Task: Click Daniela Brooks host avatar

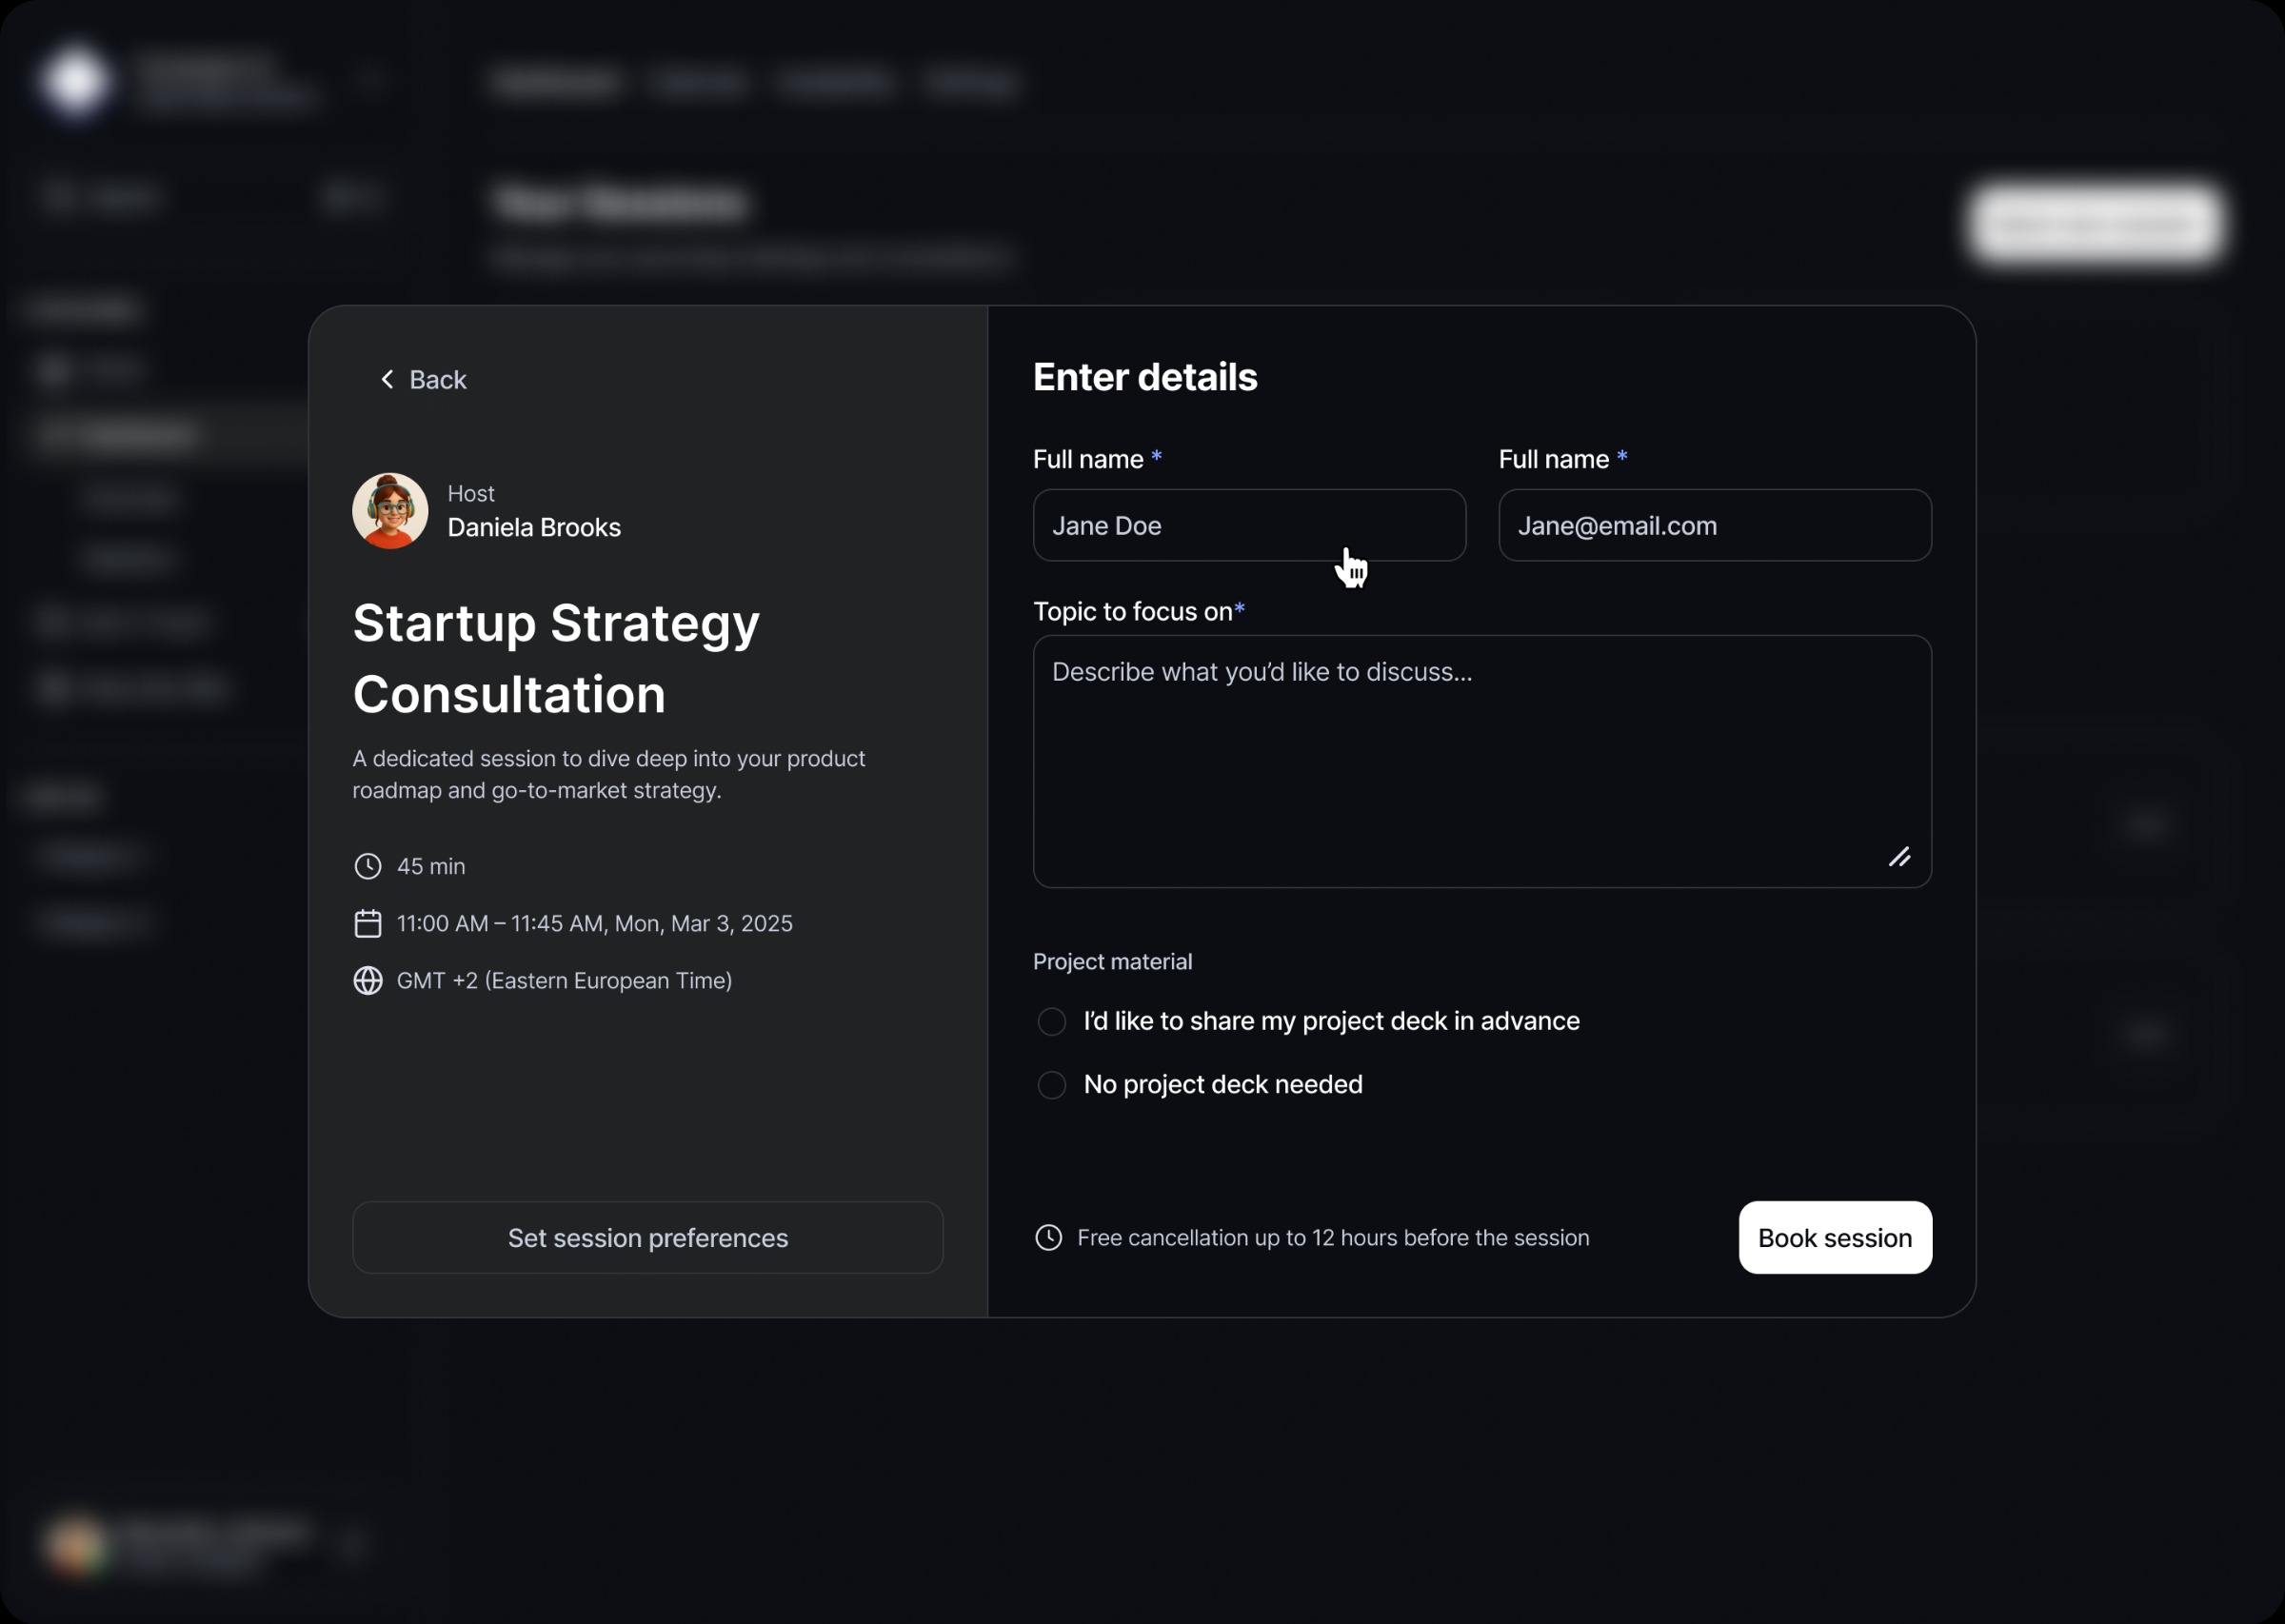Action: click(x=390, y=511)
